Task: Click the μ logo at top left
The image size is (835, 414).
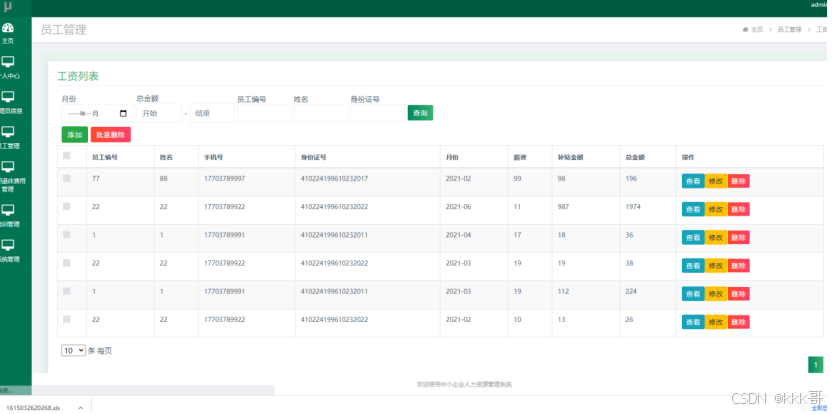Action: pyautogui.click(x=7, y=7)
